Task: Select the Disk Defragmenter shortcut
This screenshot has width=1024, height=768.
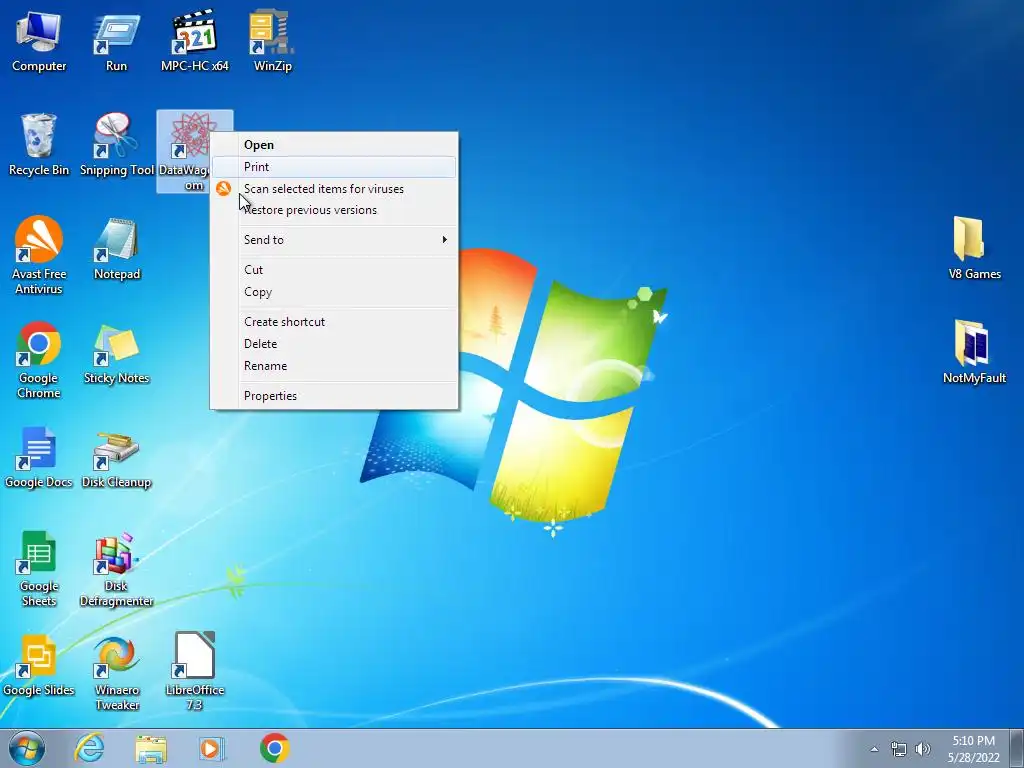Action: [x=116, y=569]
